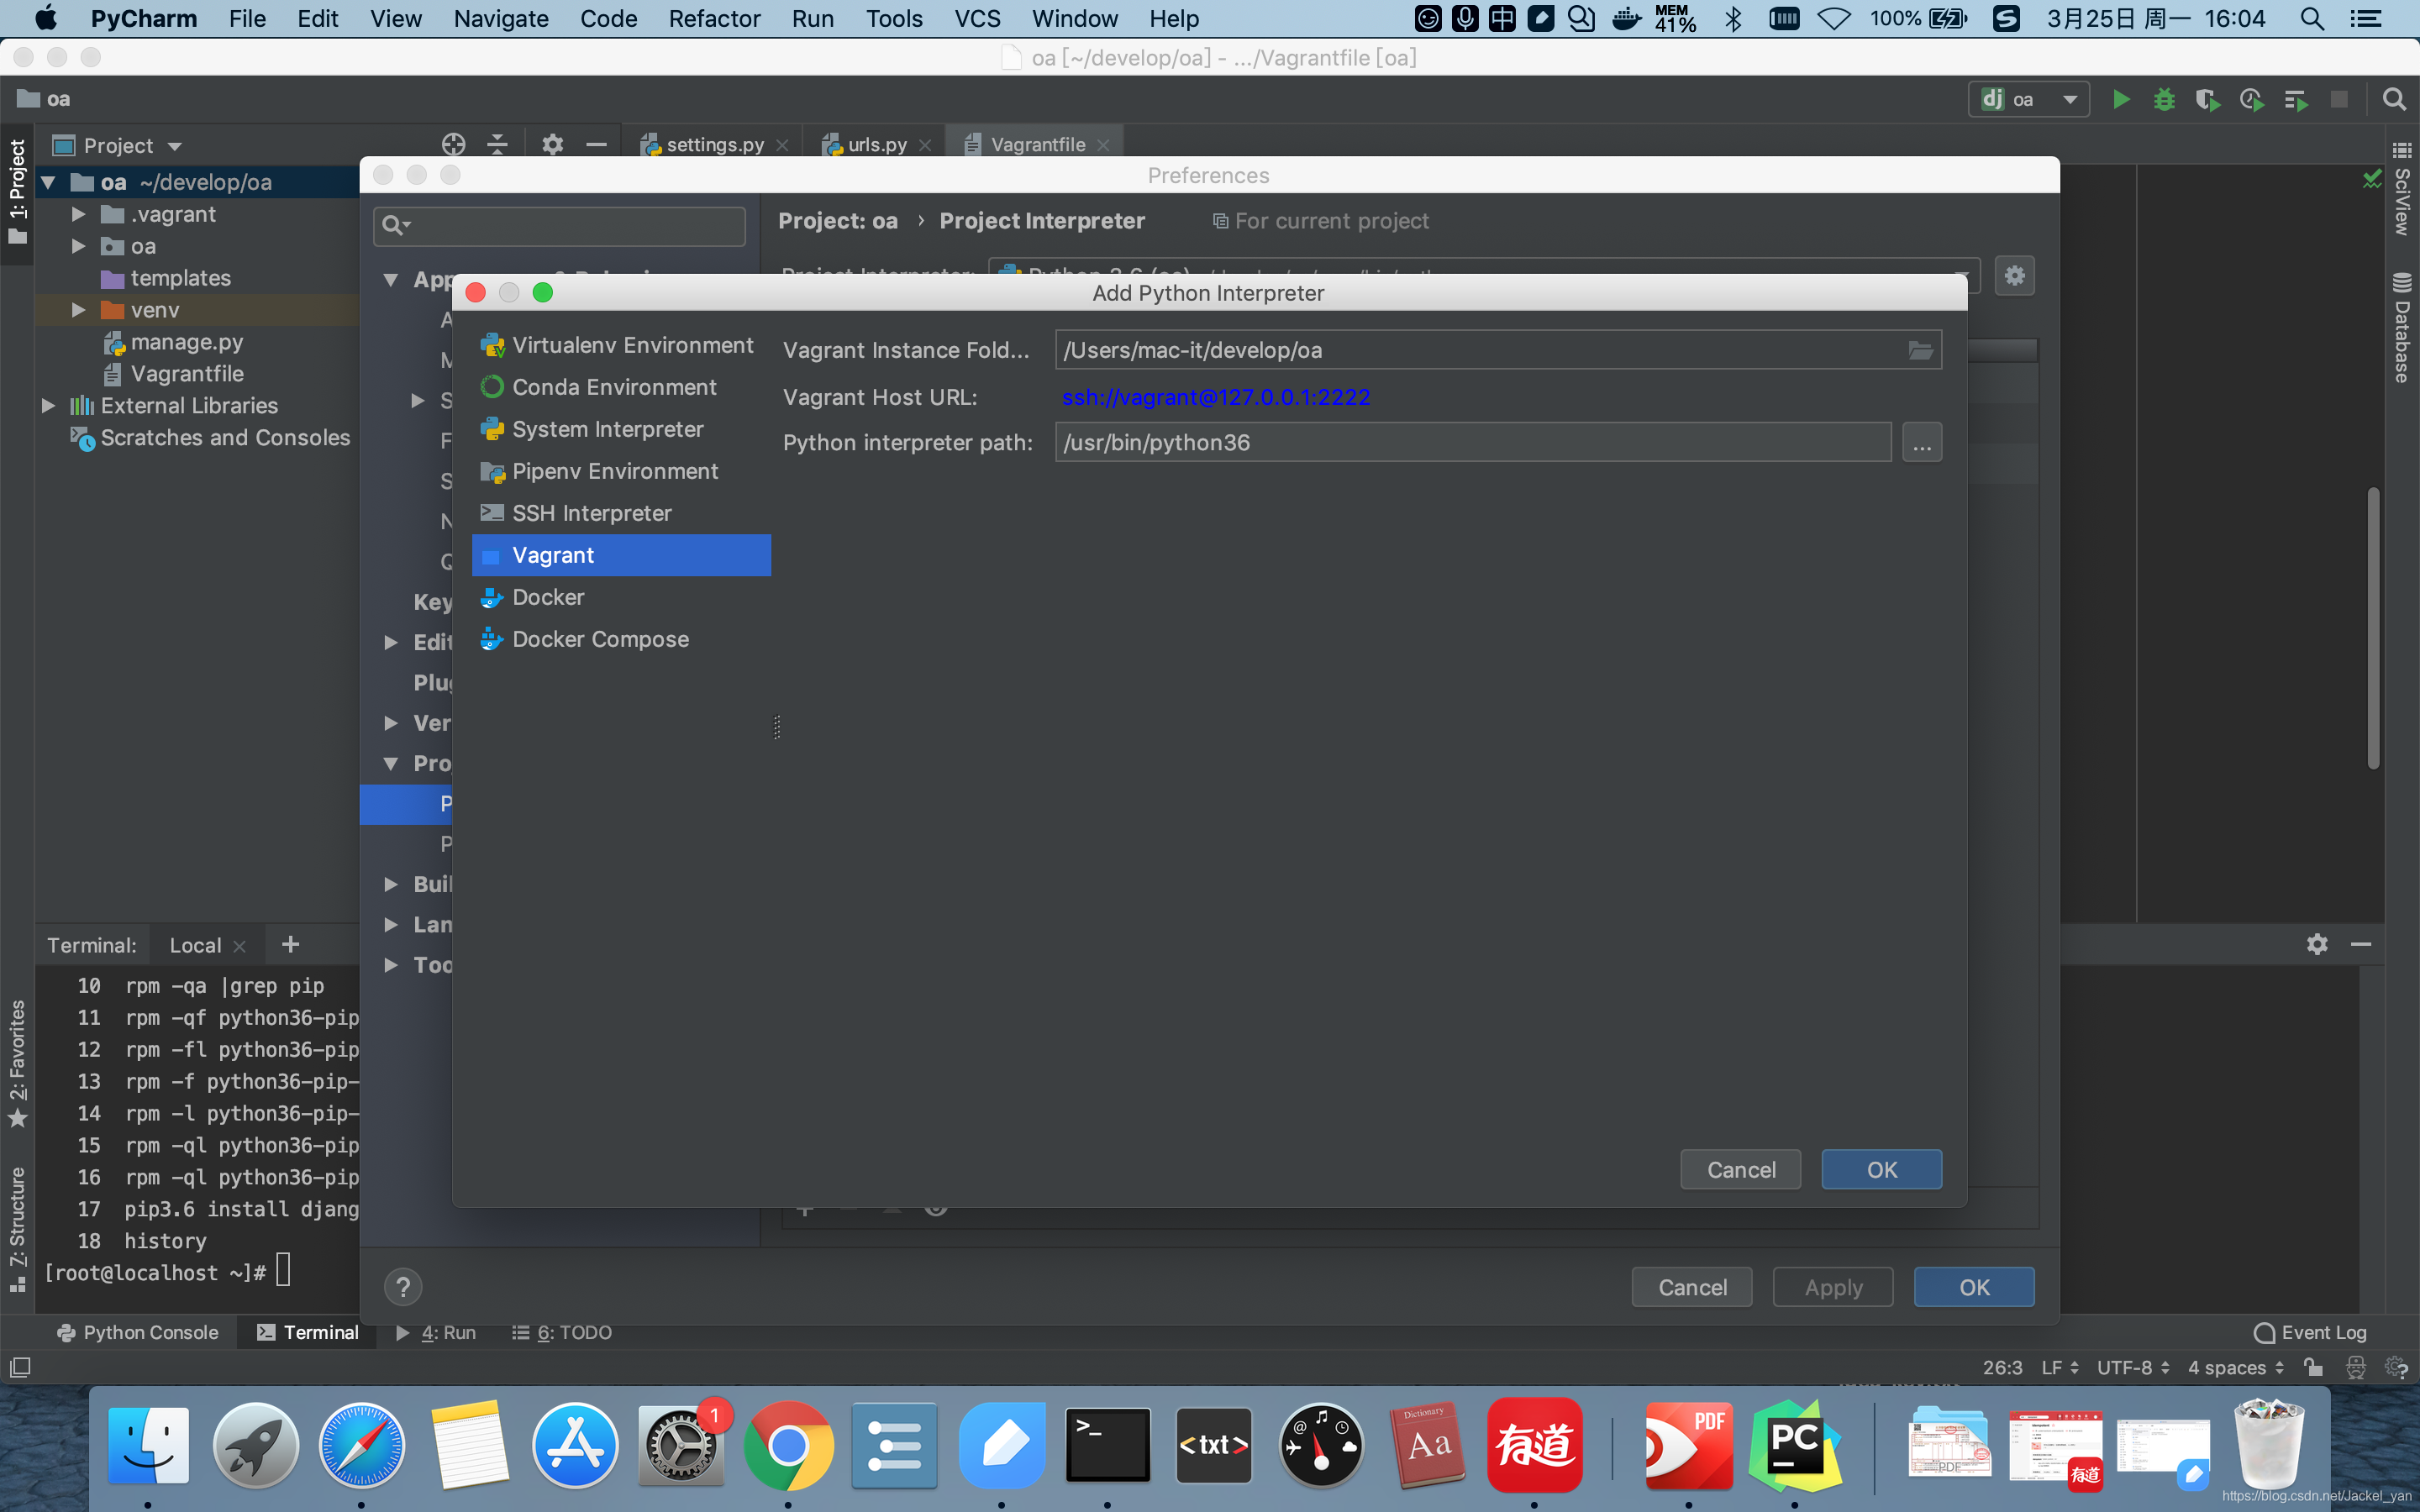Select Vagrantfile in project tree
This screenshot has width=2420, height=1512.
[187, 374]
